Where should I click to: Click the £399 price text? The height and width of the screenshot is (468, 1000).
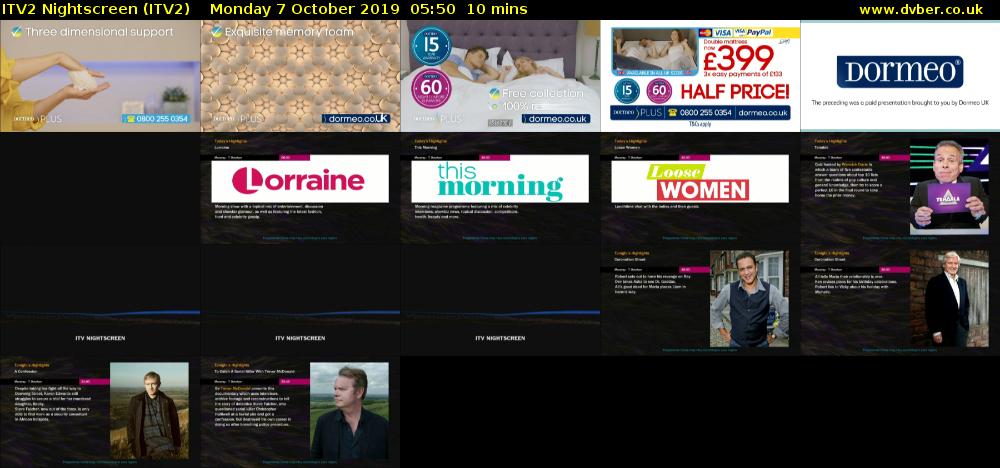[x=738, y=59]
